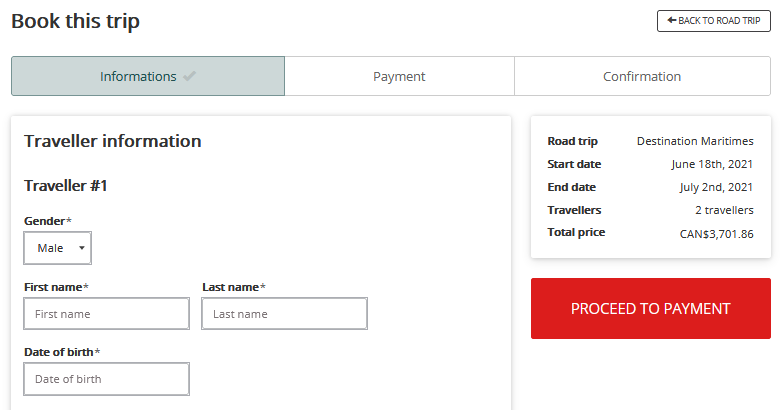
Task: Open the Gender dropdown showing Male
Action: 58,248
